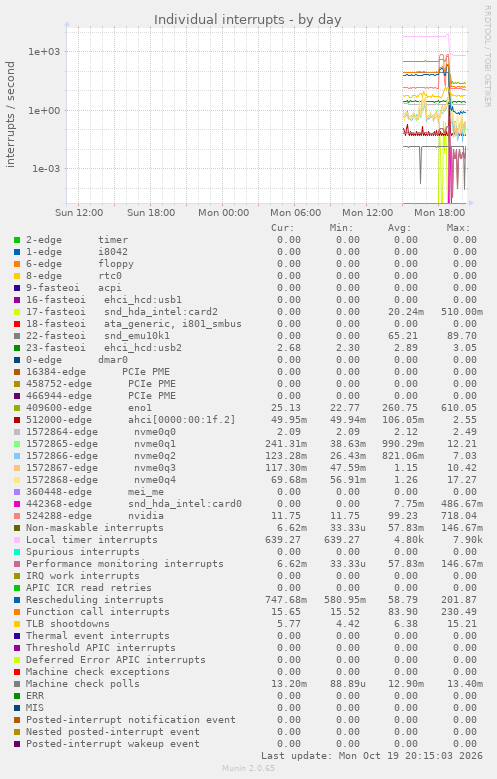The width and height of the screenshot is (497, 779).
Task: Click the 'interrupts / second' axis title
Action: click(10, 114)
